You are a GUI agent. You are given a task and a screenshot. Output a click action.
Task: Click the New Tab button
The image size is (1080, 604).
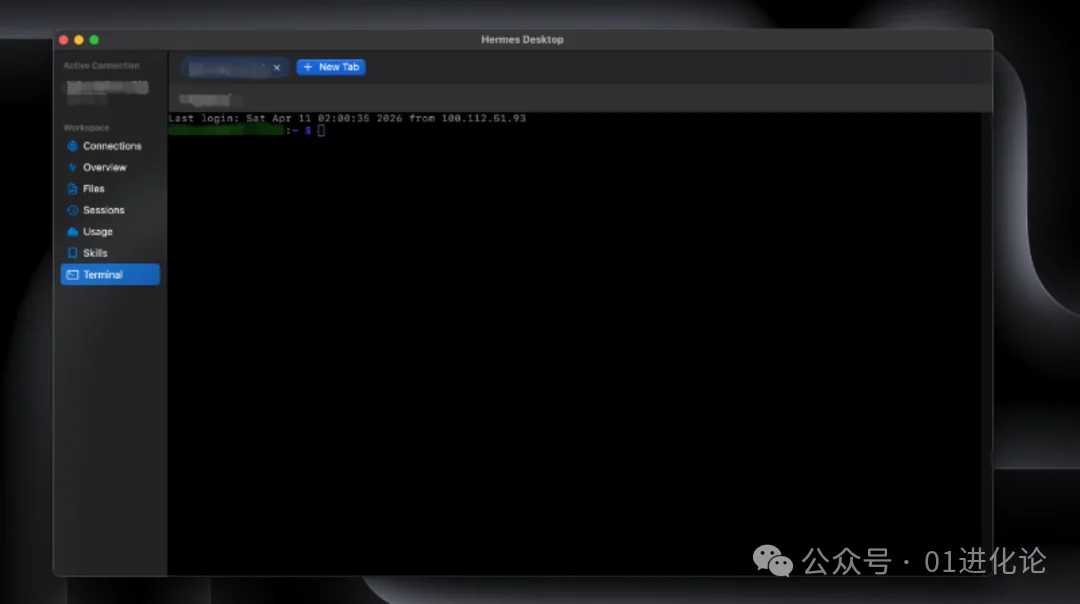coord(331,67)
